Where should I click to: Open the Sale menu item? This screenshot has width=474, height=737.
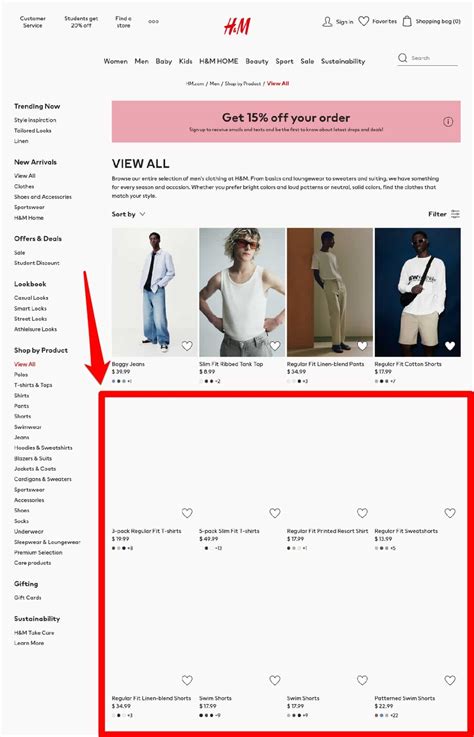[x=307, y=61]
